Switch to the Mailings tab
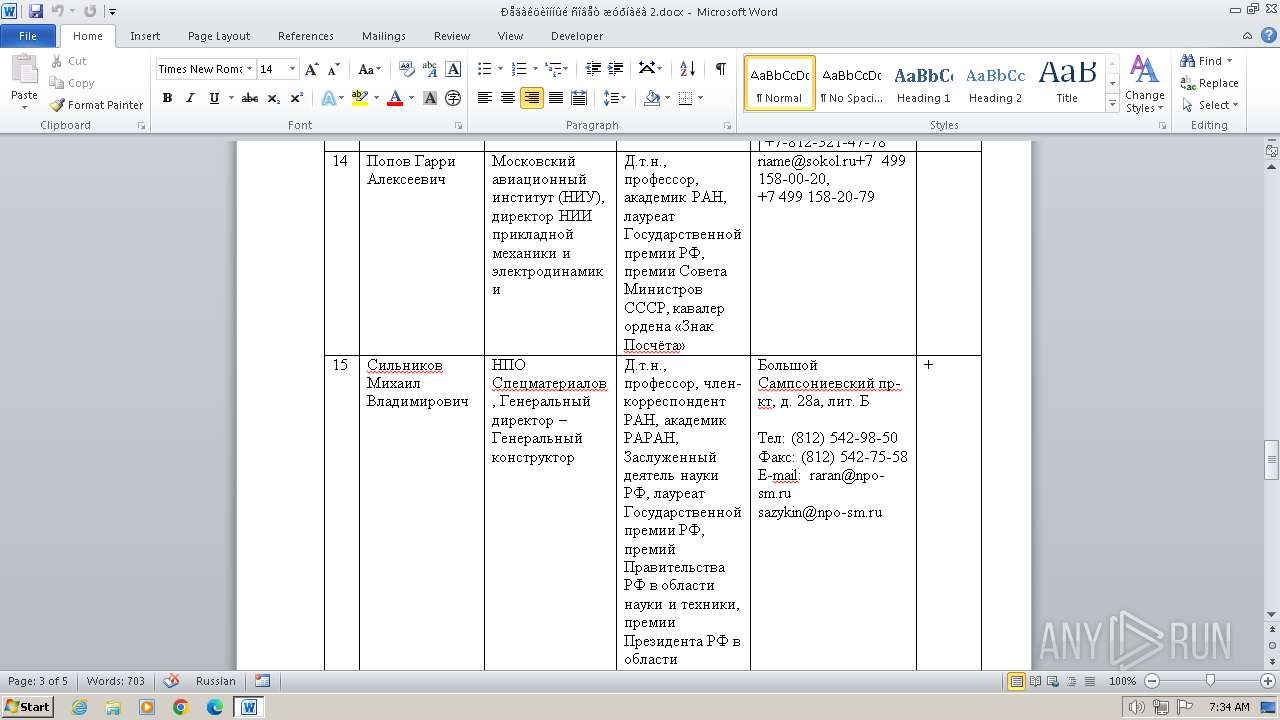Viewport: 1280px width, 720px height. click(x=384, y=36)
